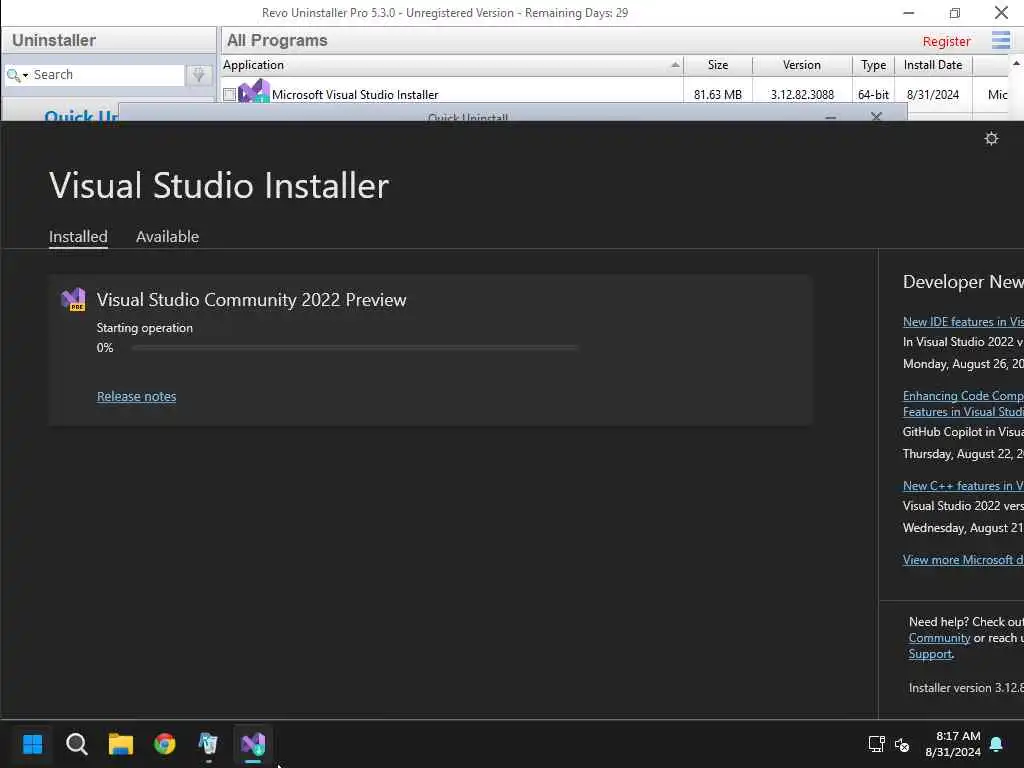Click 'Visual Studio Community 2022 Preview' title
The image size is (1024, 768).
[x=251, y=300]
